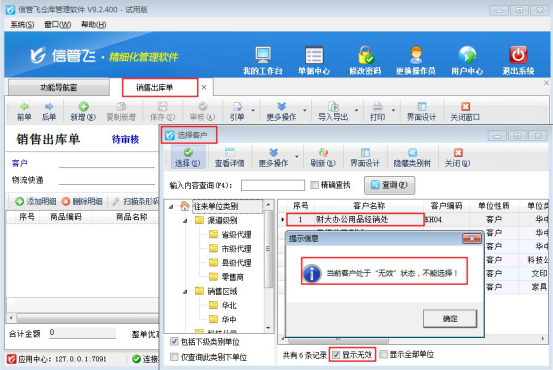Open 导入导出 dropdown arrow

[x=357, y=111]
